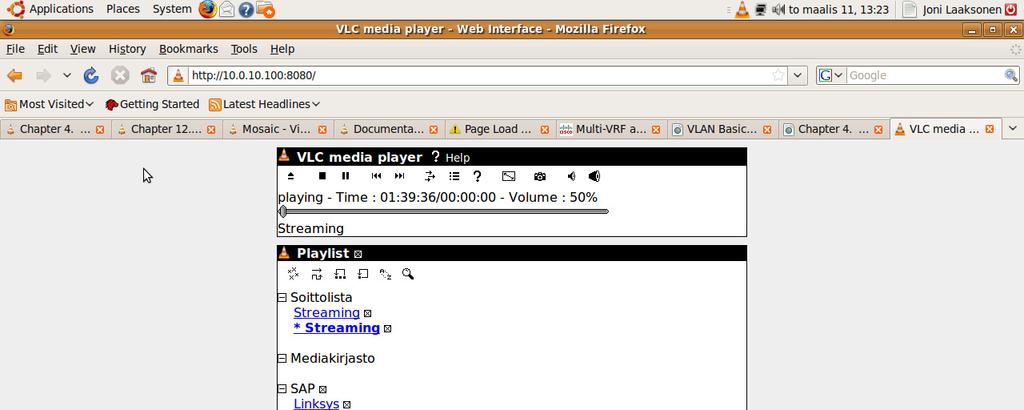Click the search magnifier button
1024x410 pixels.
click(1011, 76)
